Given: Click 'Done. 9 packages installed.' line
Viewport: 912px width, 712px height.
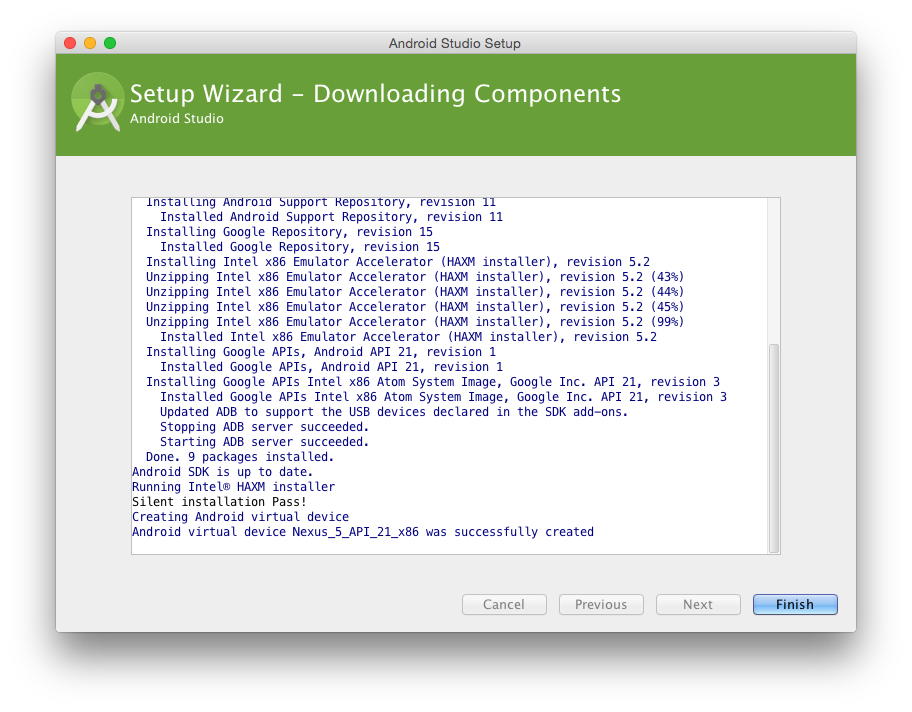Looking at the screenshot, I should (x=240, y=457).
